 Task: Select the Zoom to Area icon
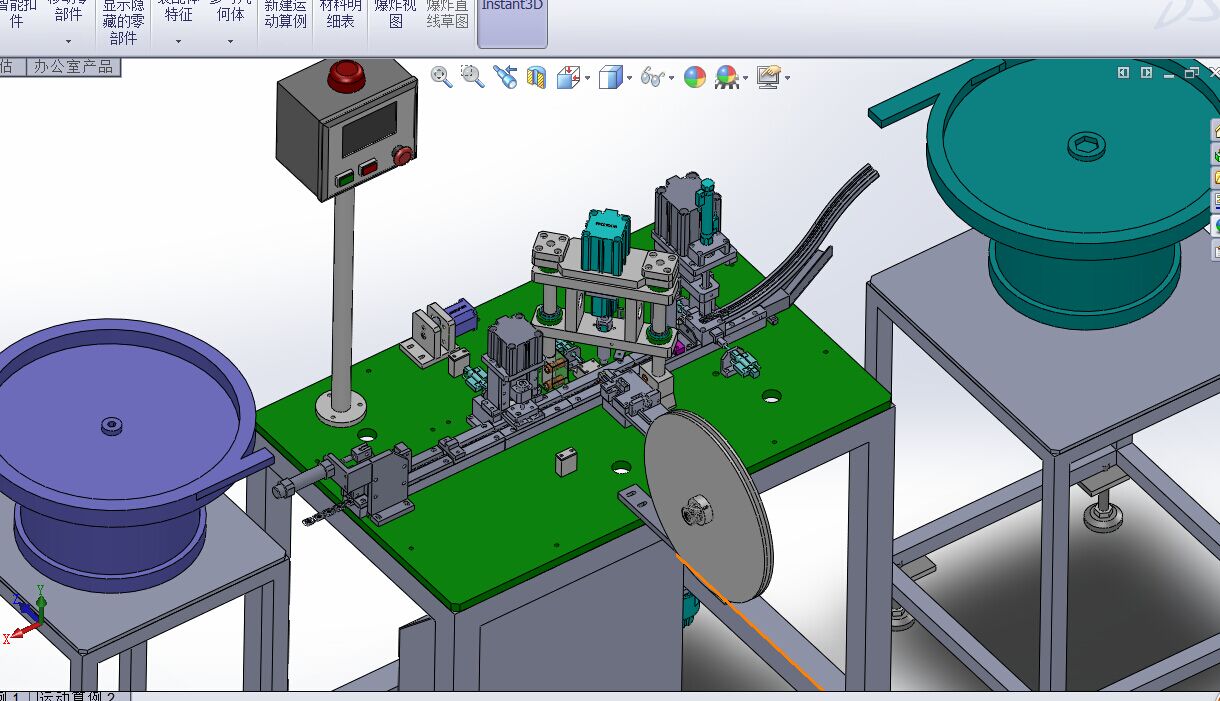coord(472,76)
